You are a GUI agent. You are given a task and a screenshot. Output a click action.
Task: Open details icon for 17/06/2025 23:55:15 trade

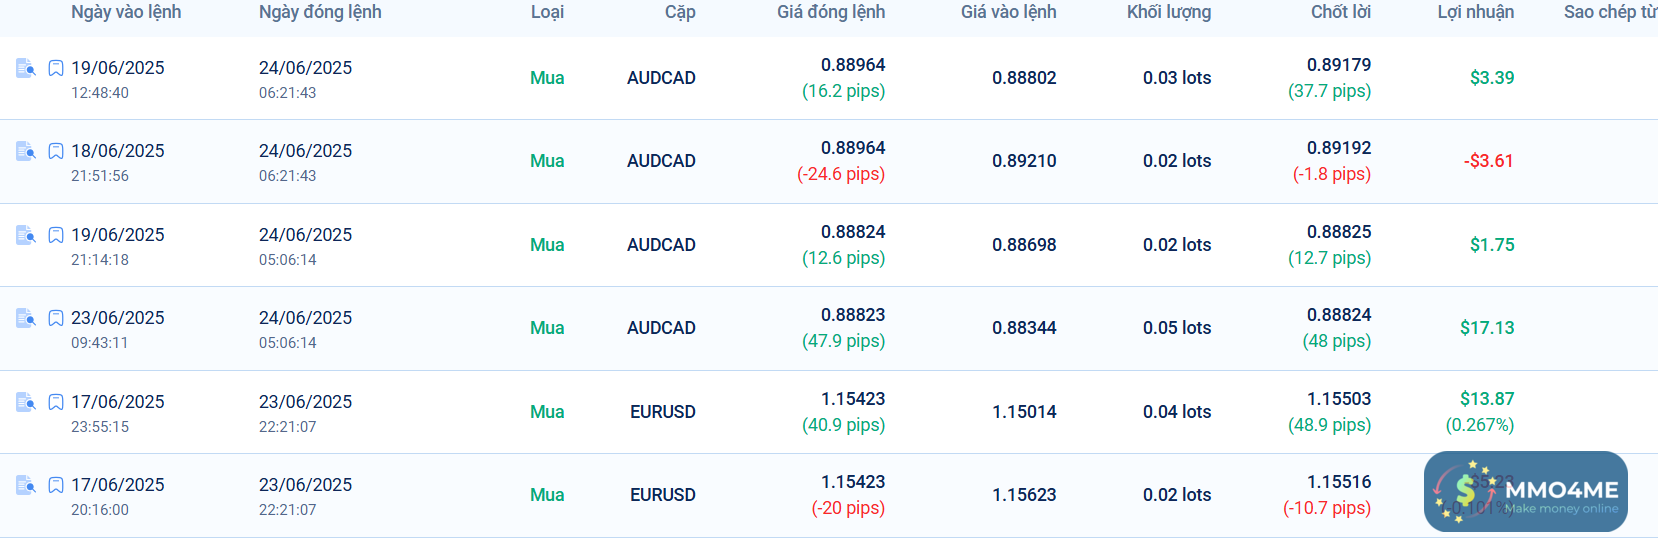pyautogui.click(x=26, y=402)
